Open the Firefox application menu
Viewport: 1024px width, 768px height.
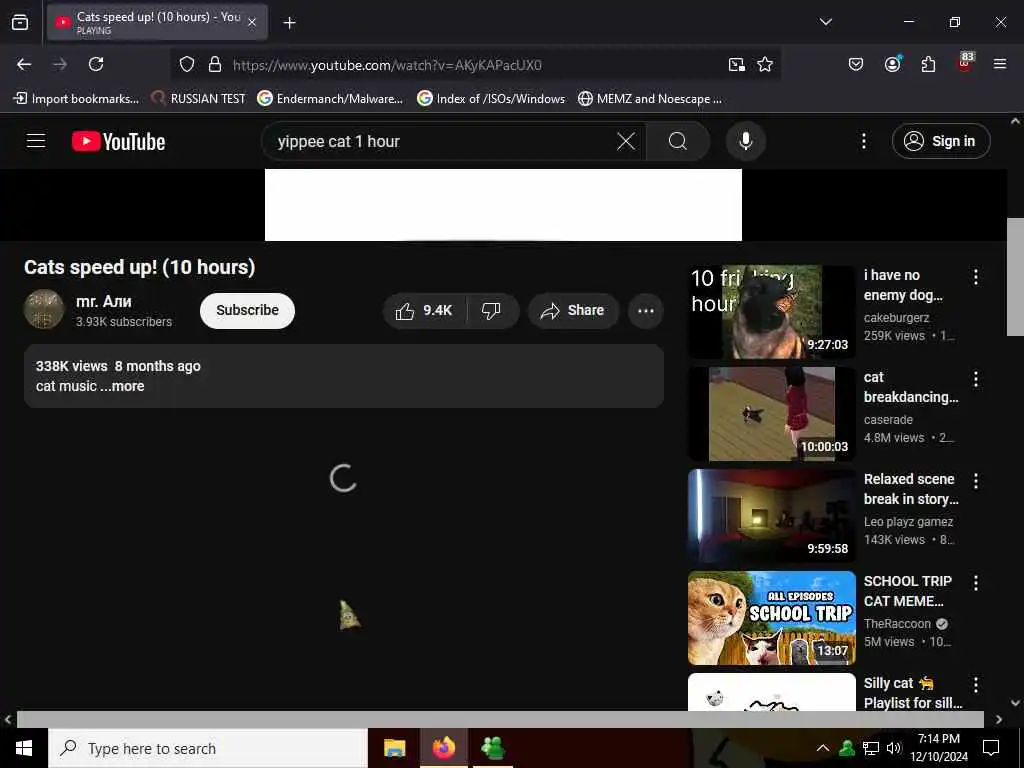999,64
